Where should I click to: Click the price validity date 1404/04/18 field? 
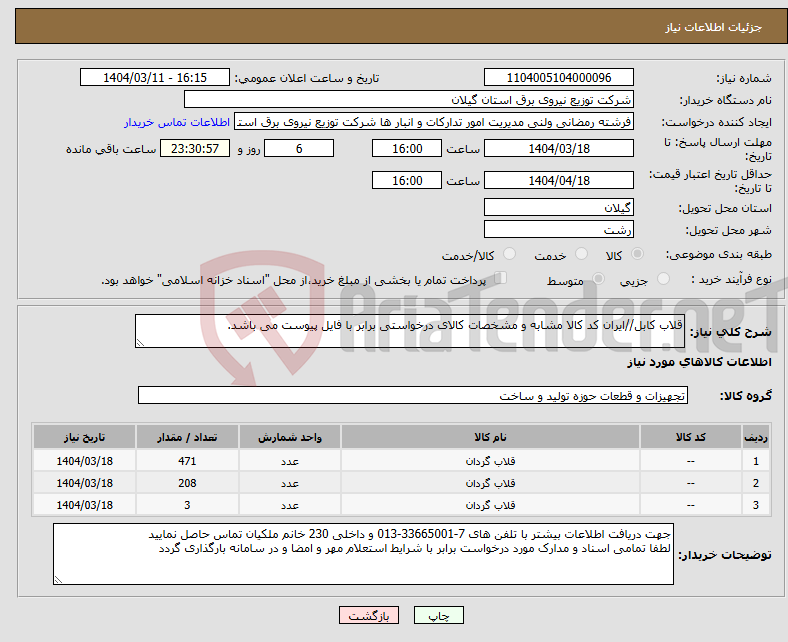(x=558, y=180)
